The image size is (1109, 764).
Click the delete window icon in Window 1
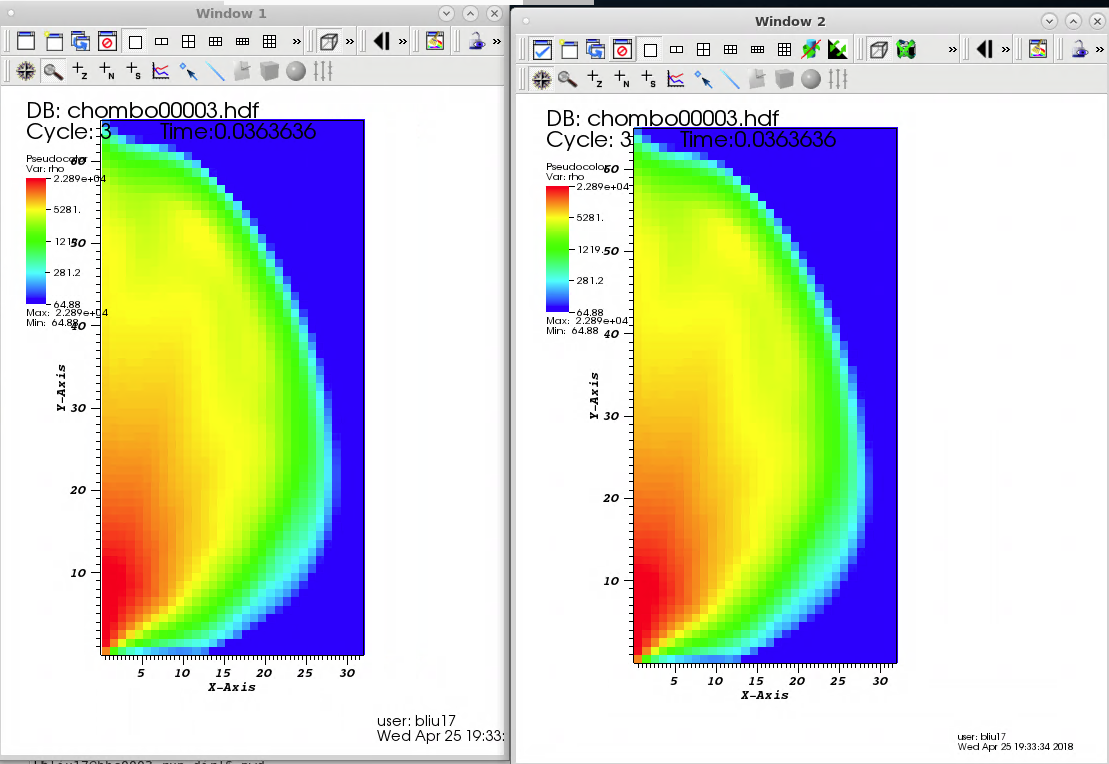point(108,41)
